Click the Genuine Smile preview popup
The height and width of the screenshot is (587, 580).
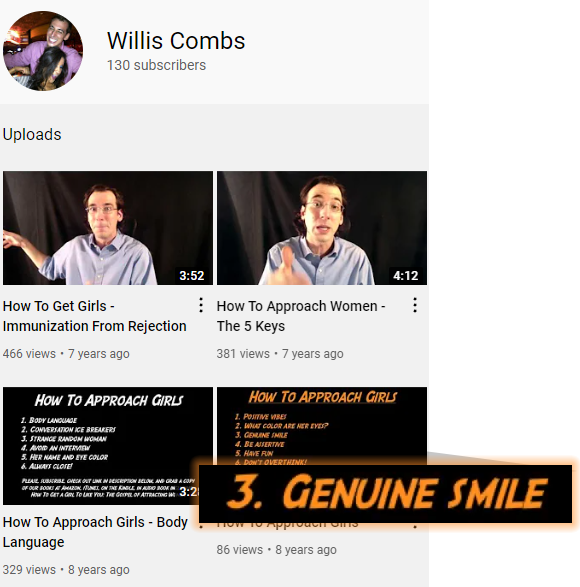coord(385,493)
